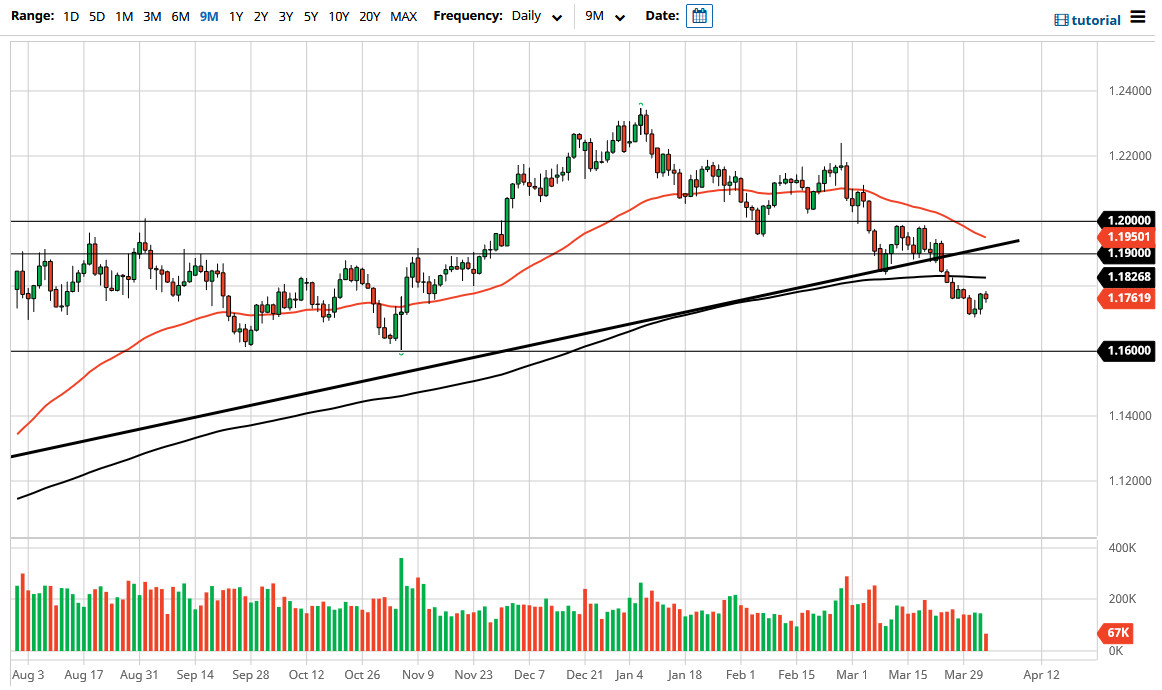This screenshot has height=690, width=1162.
Task: Expand the Daily frequency dropdown
Action: 537,16
